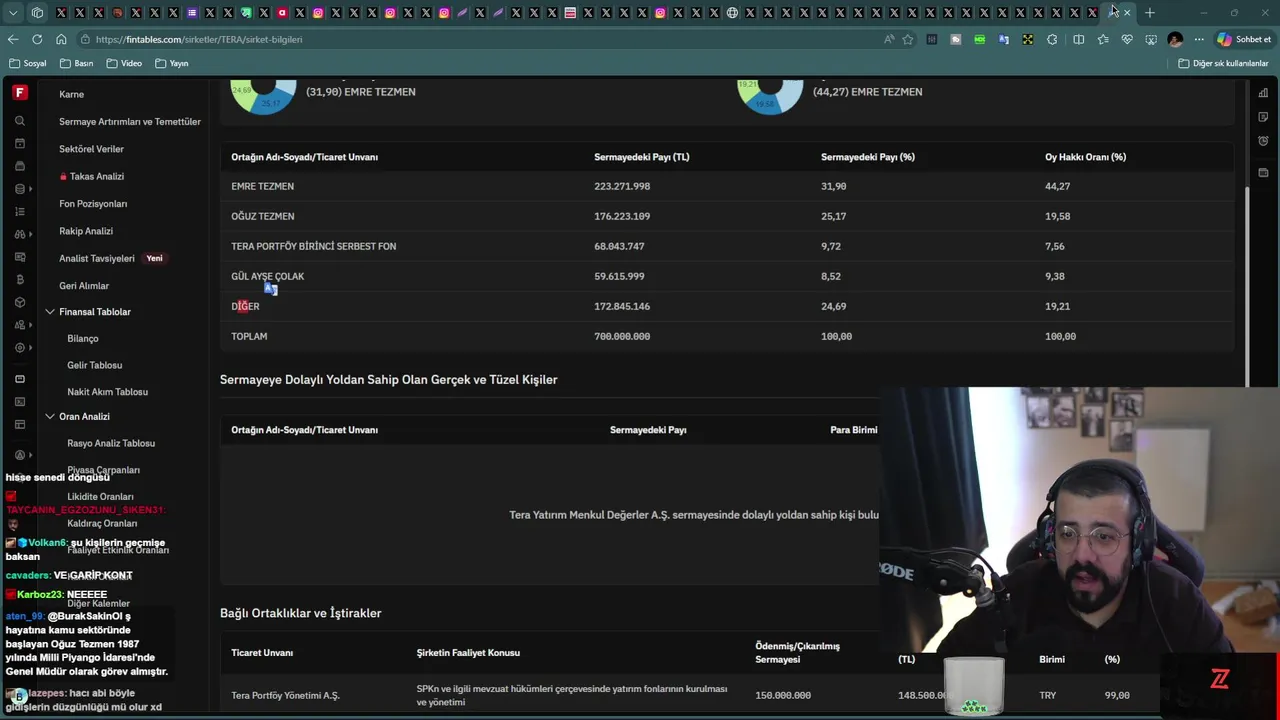This screenshot has height=720, width=1280.
Task: Reload the page with the refresh icon
Action: (x=37, y=39)
